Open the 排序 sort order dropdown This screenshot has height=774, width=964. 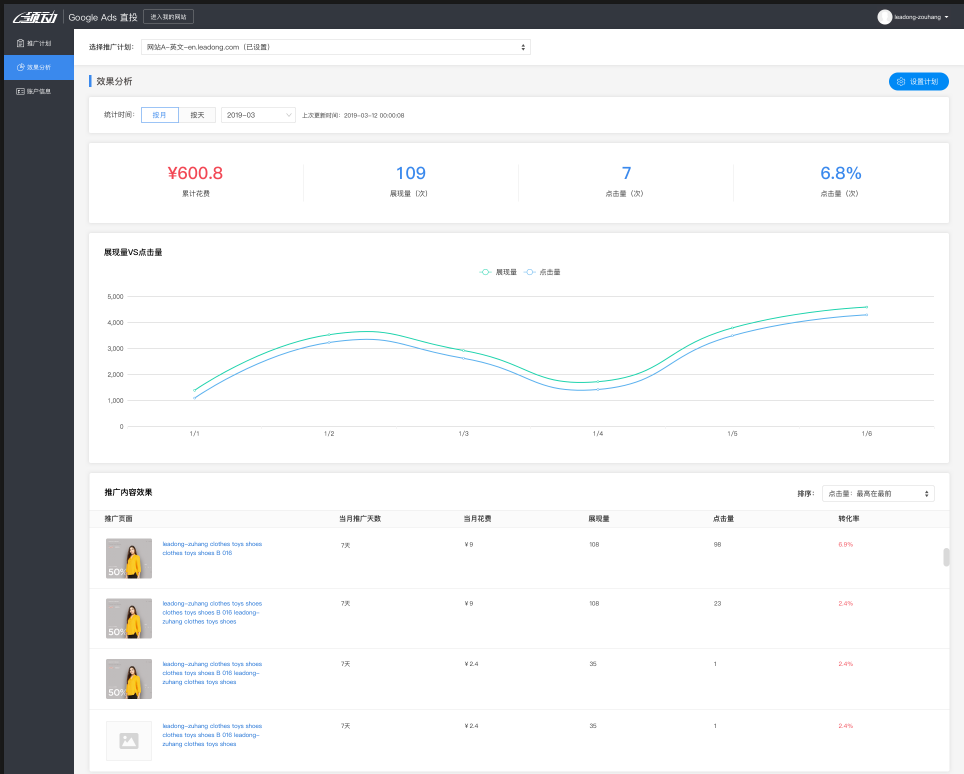coord(878,493)
